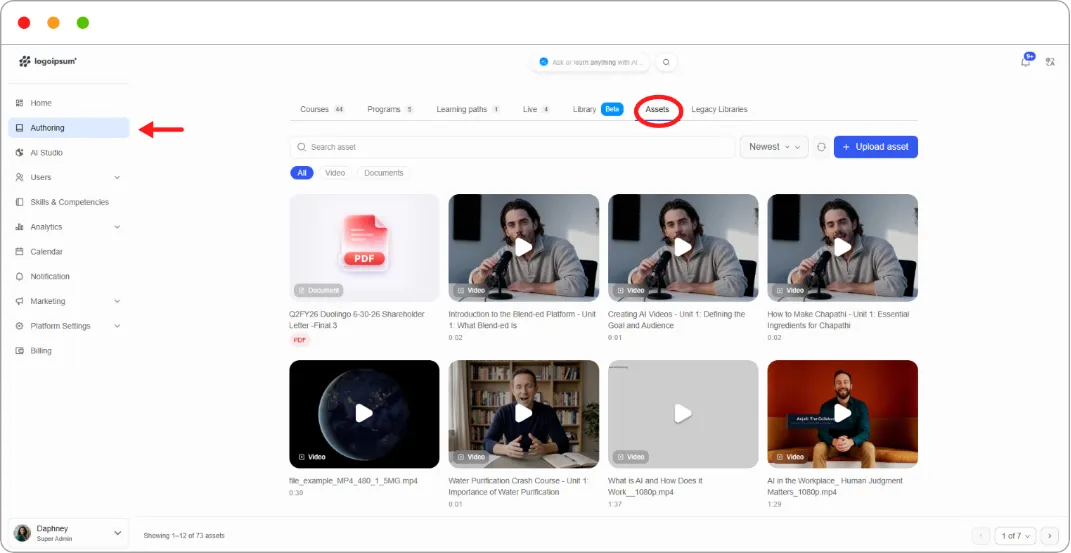The width and height of the screenshot is (1071, 553).
Task: Play the How to Make Chapathi video
Action: pyautogui.click(x=842, y=247)
